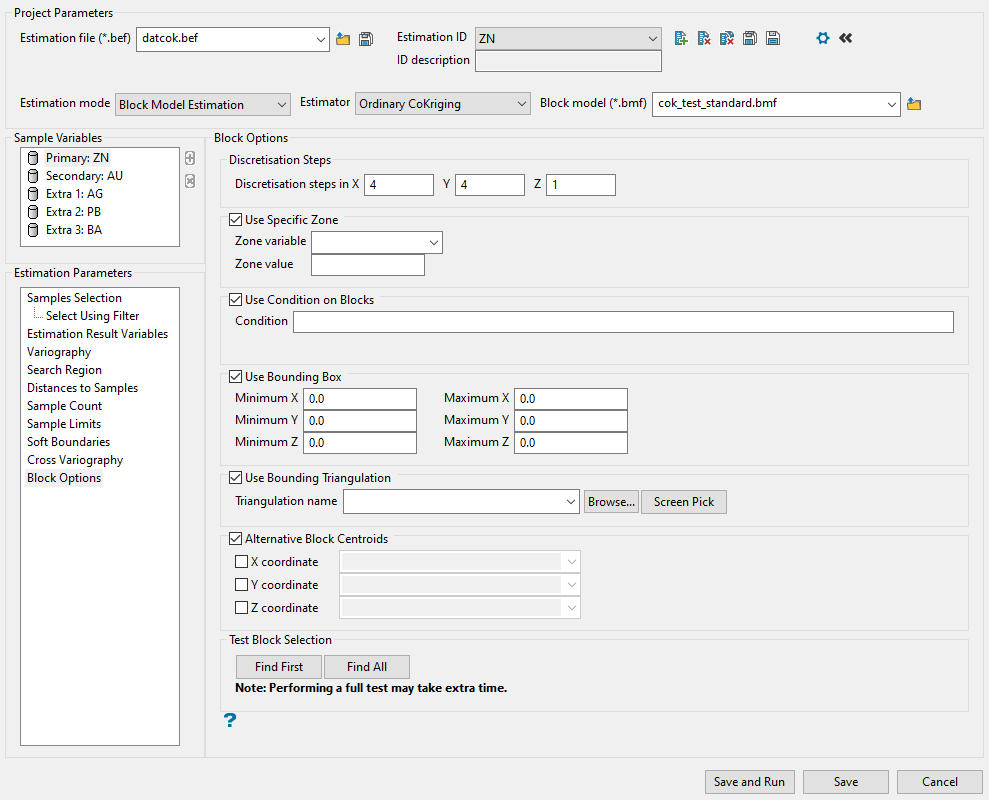Uncheck Use Specific Zone

(x=236, y=220)
